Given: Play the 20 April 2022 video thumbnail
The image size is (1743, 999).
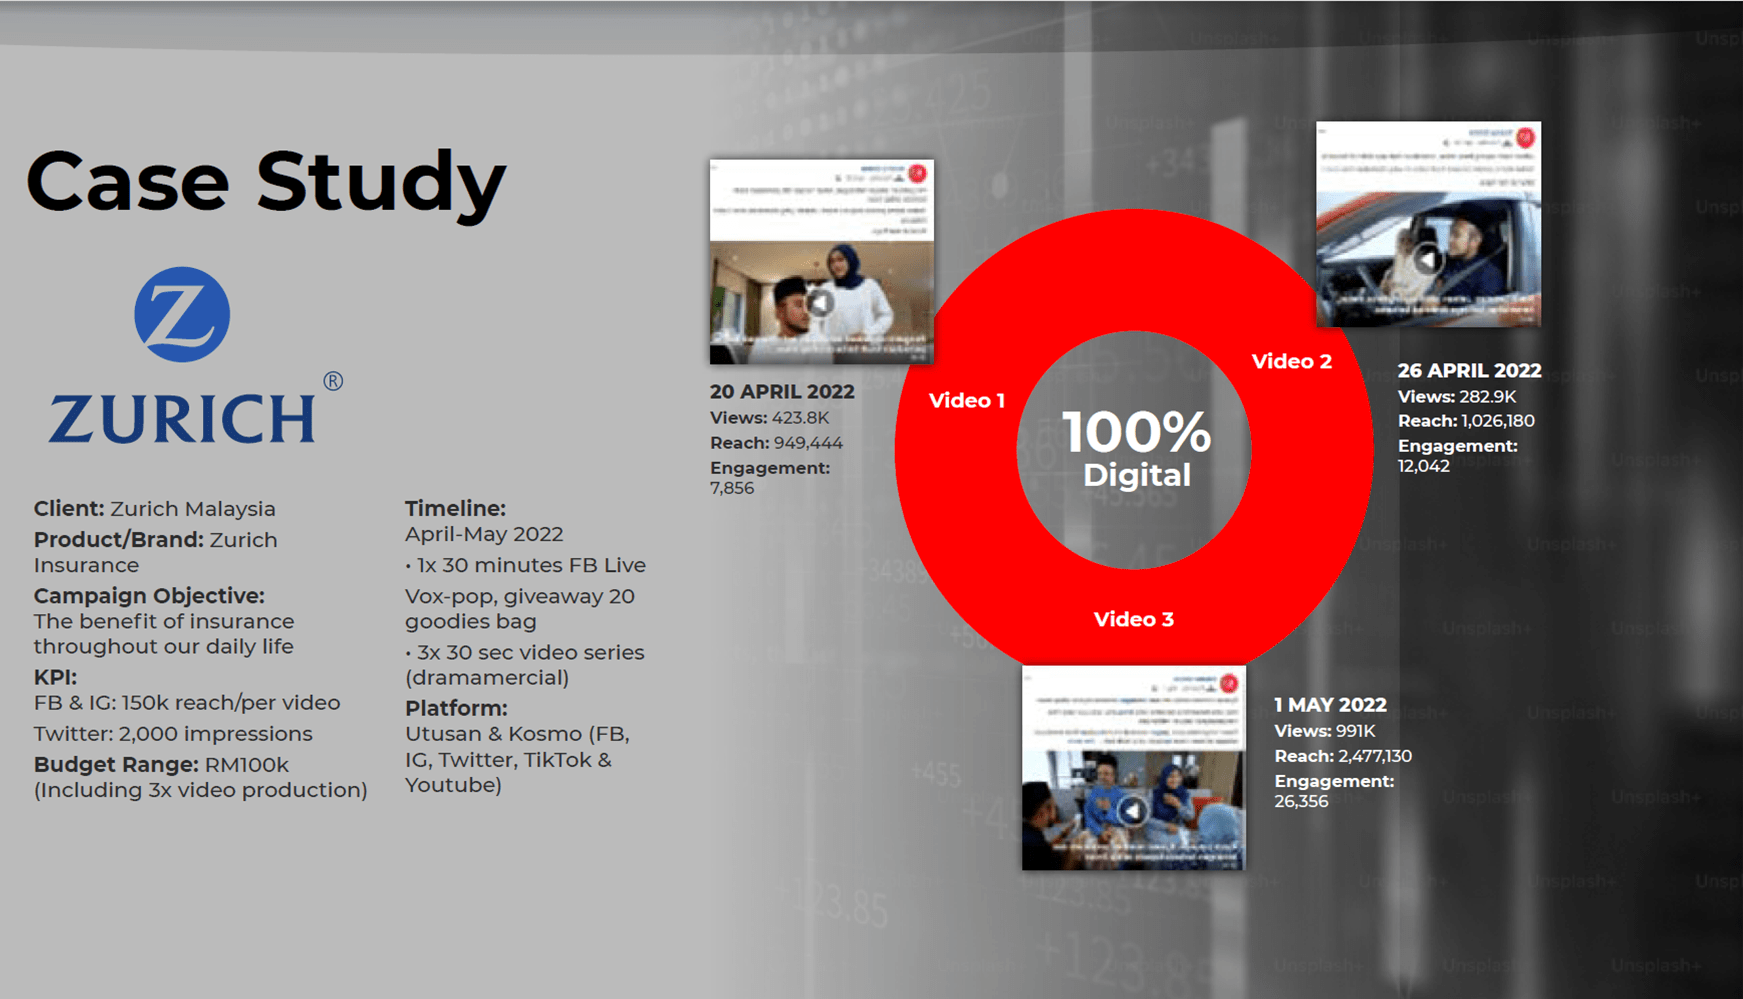Looking at the screenshot, I should tap(821, 302).
